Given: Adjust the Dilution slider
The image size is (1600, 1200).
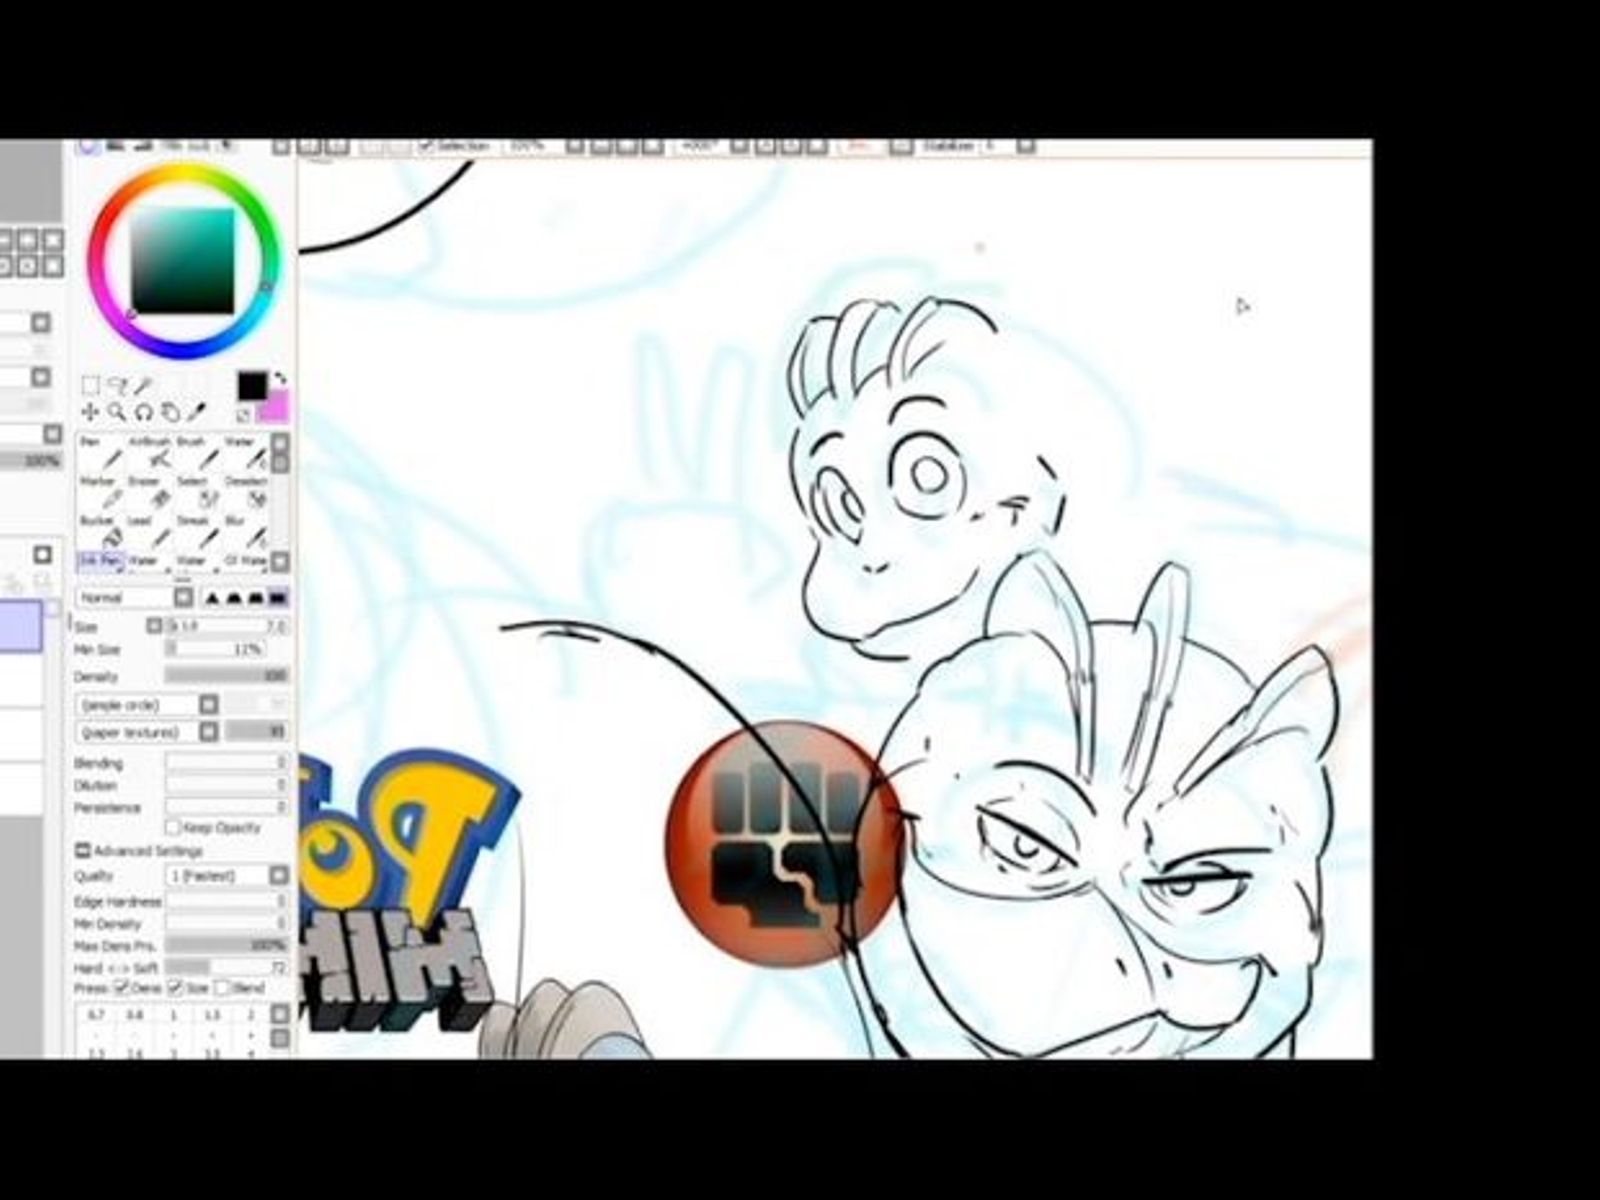Looking at the screenshot, I should [x=227, y=786].
